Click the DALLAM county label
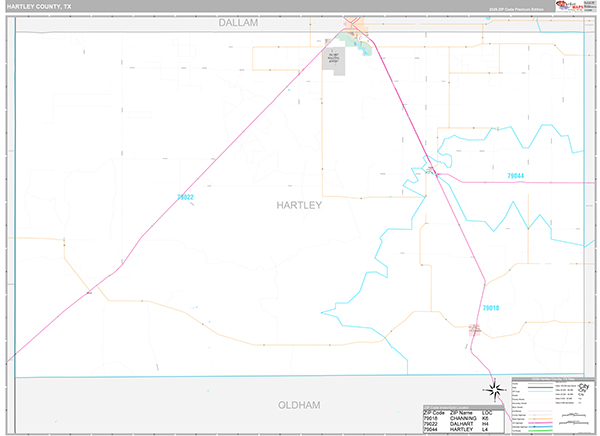The image size is (600, 436). 239,21
